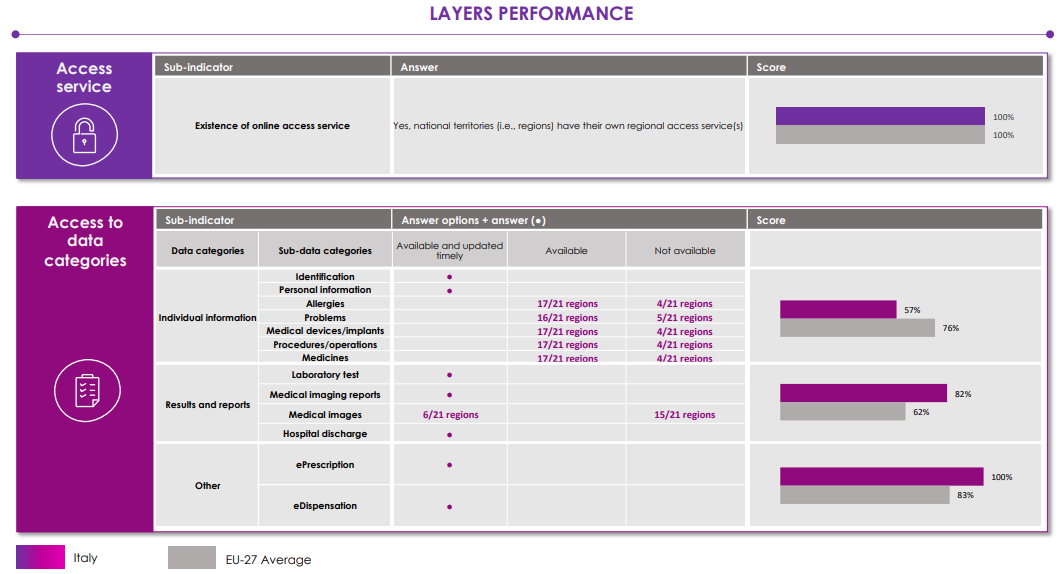Click the eDispensation row dot marker
Viewport: 1062px width, 574px height.
pyautogui.click(x=450, y=507)
